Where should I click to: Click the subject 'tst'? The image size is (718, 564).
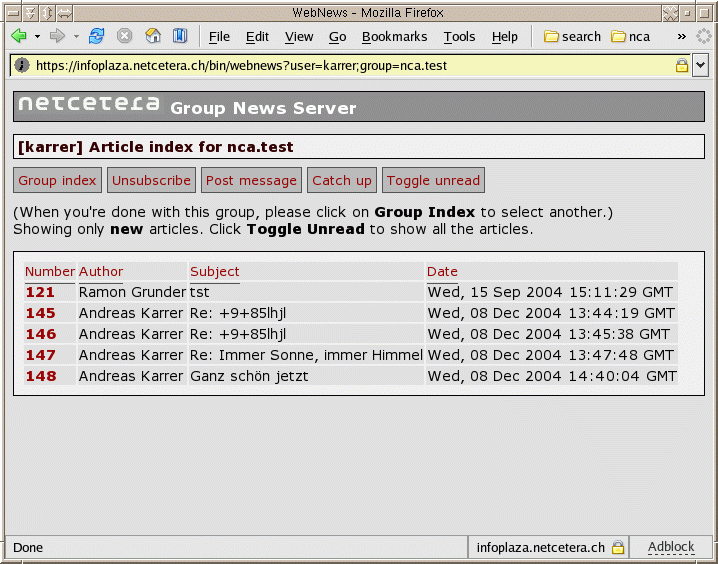[x=200, y=292]
